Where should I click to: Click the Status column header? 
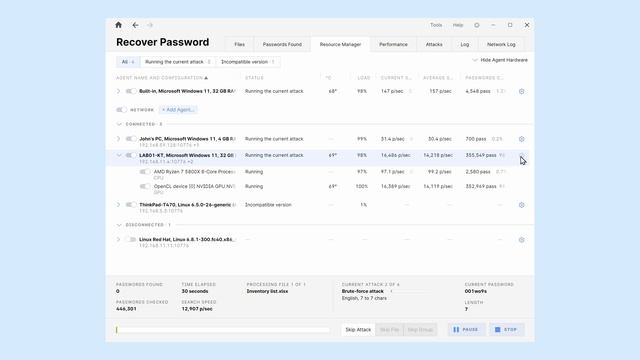pyautogui.click(x=254, y=78)
